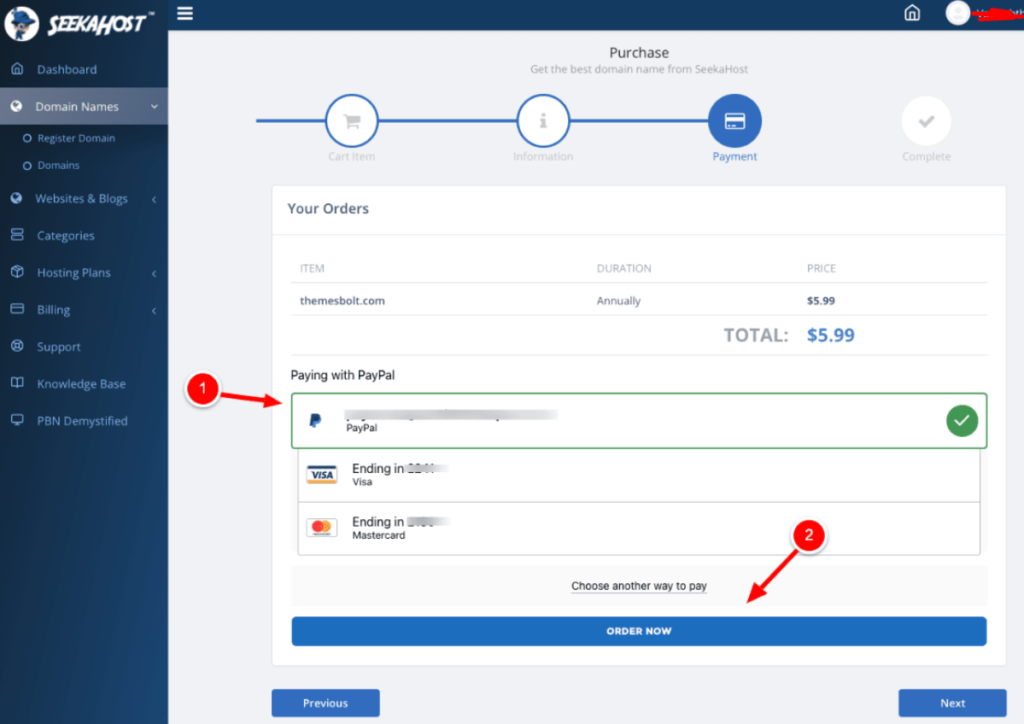Click the DURATION column header
This screenshot has height=724, width=1024.
click(624, 268)
